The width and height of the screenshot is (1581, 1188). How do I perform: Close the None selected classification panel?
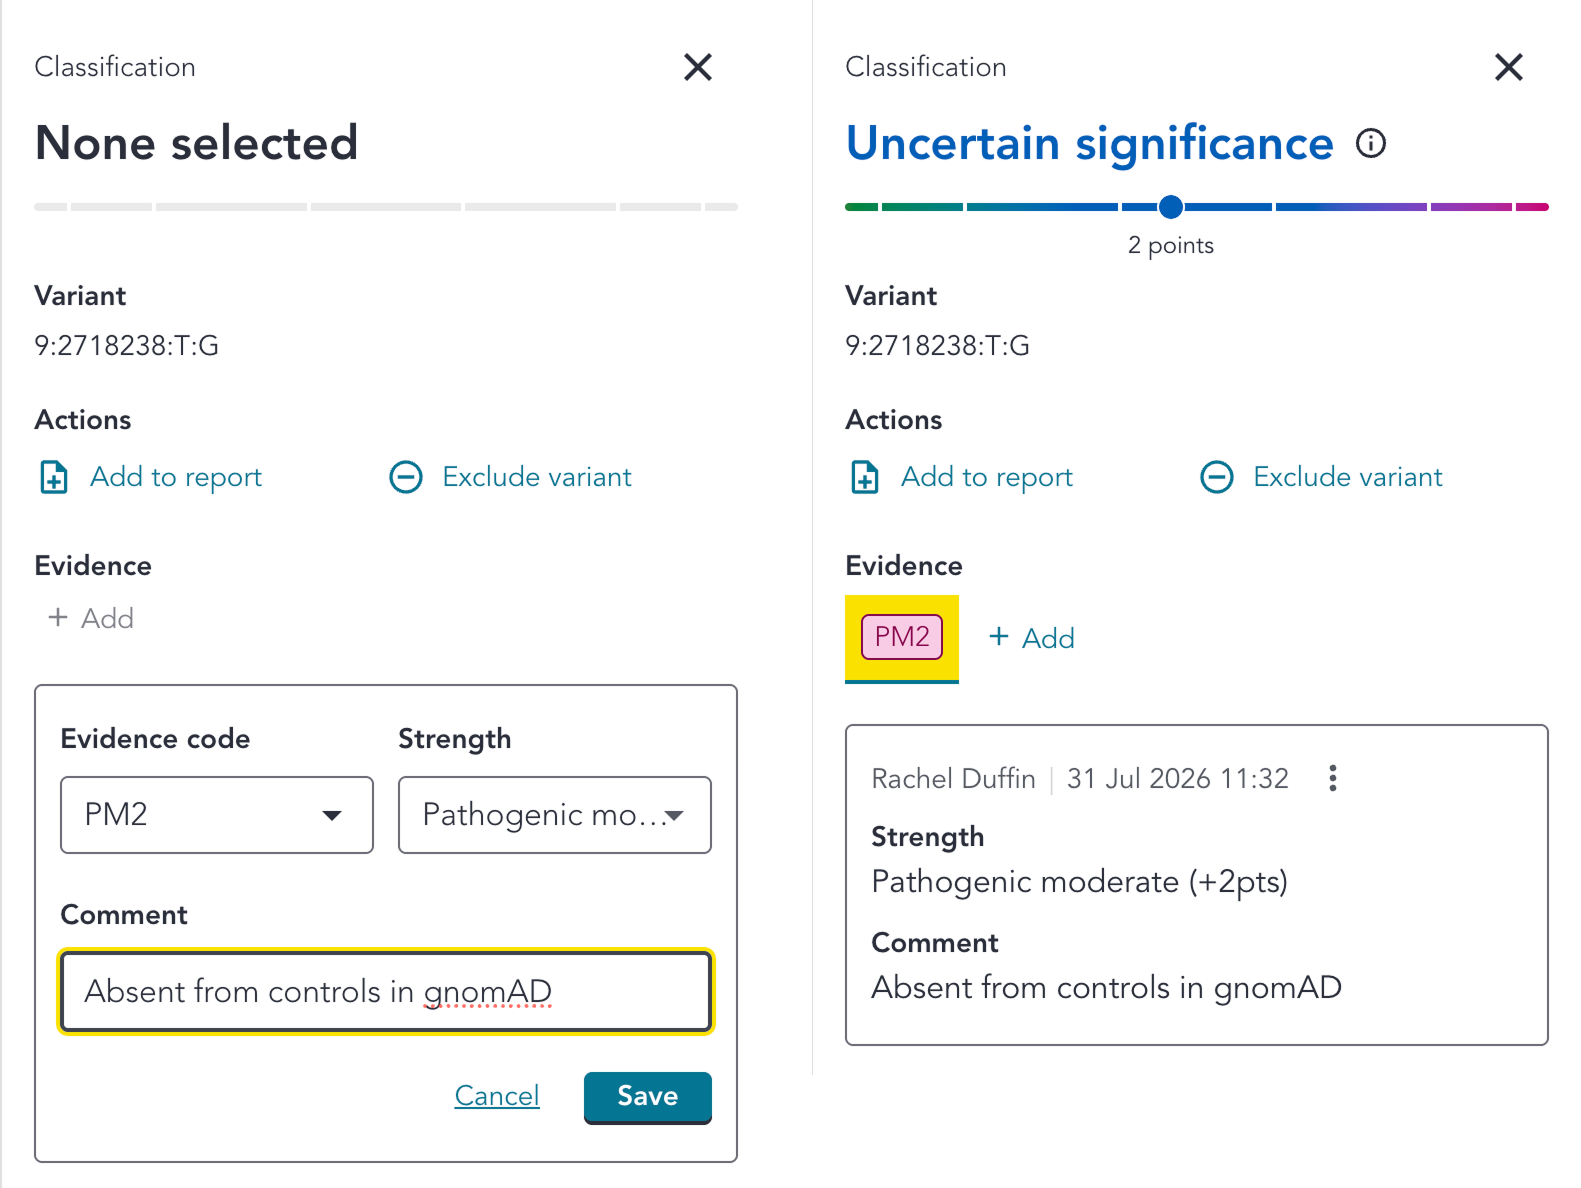698,67
